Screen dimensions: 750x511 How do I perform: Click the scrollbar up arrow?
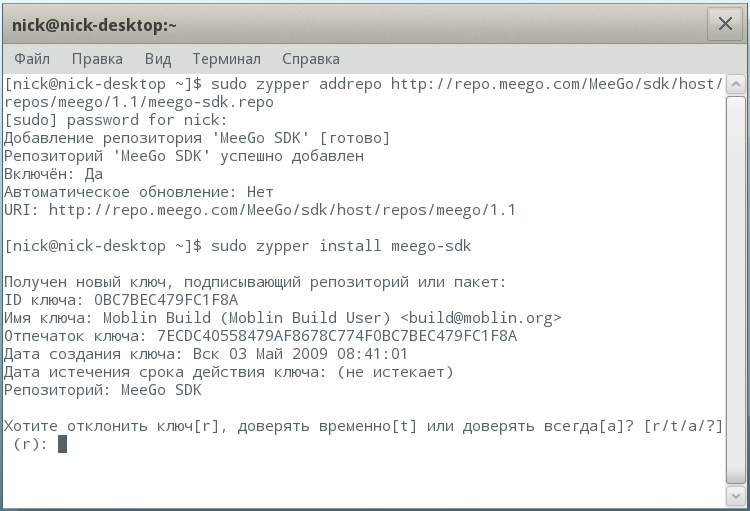(x=735, y=84)
